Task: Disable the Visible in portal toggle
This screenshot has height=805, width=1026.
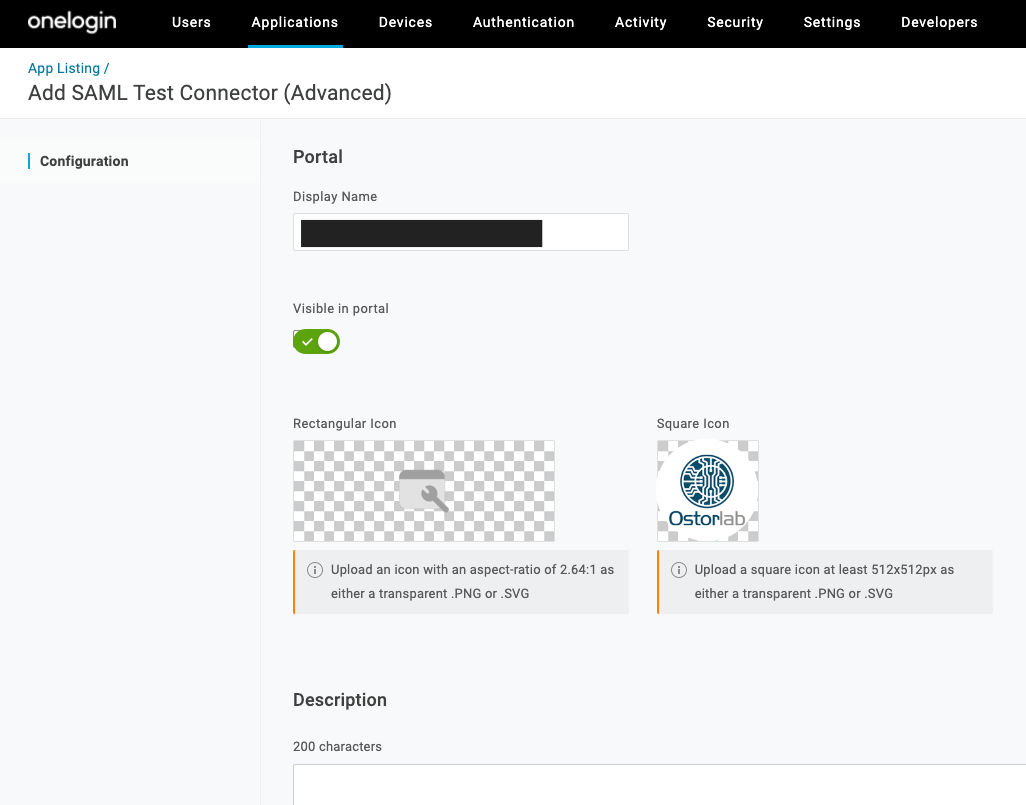Action: (x=317, y=342)
